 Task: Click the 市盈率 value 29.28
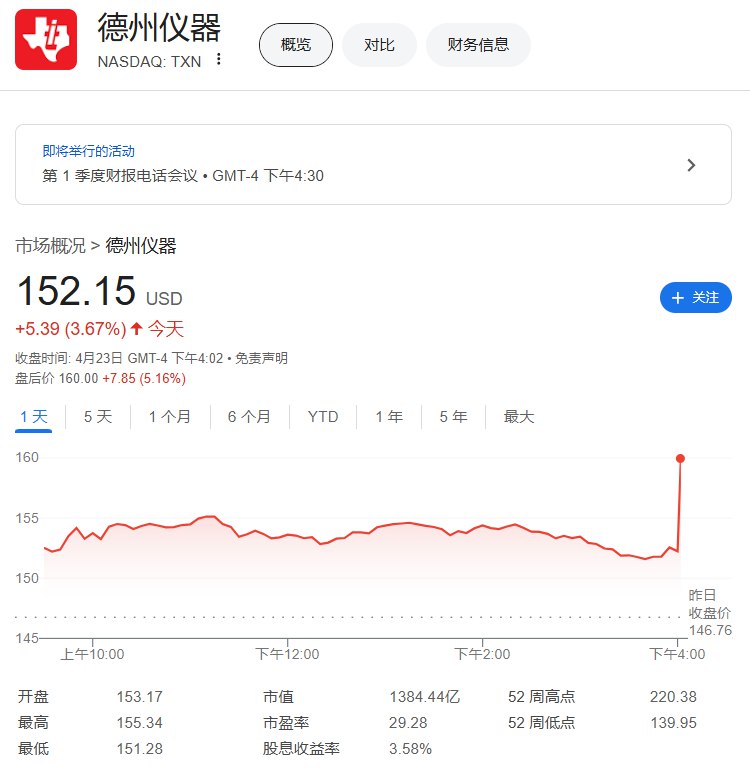click(408, 722)
